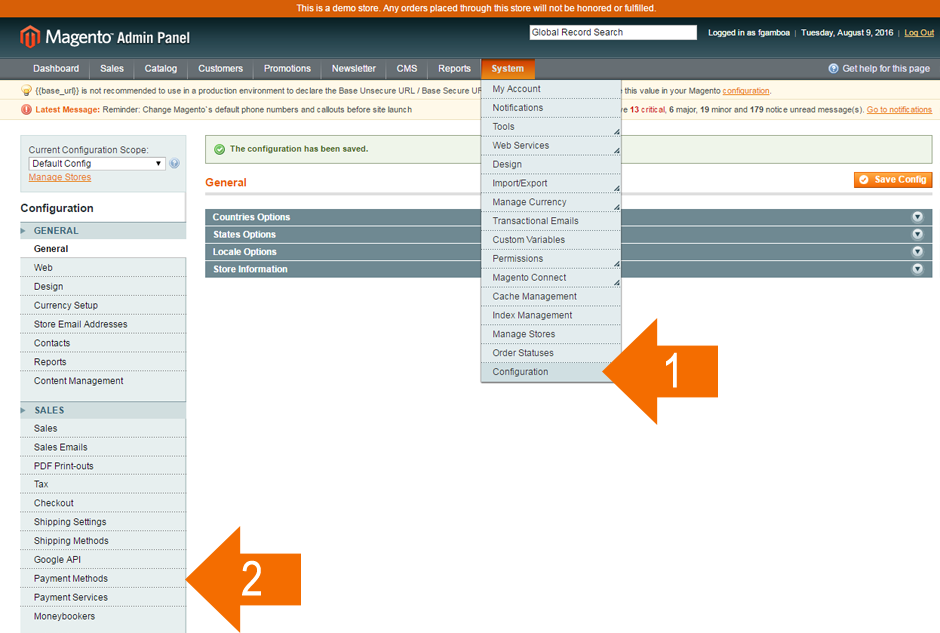
Task: Open Magento Connect submenu
Action: 551,278
